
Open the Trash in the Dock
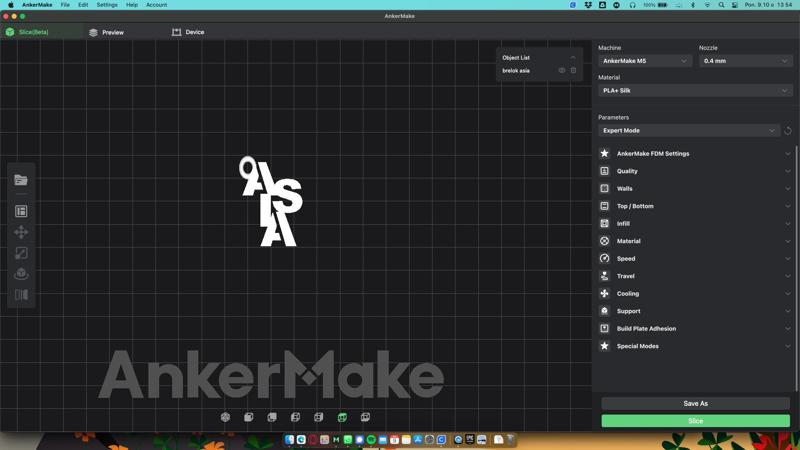coord(510,439)
